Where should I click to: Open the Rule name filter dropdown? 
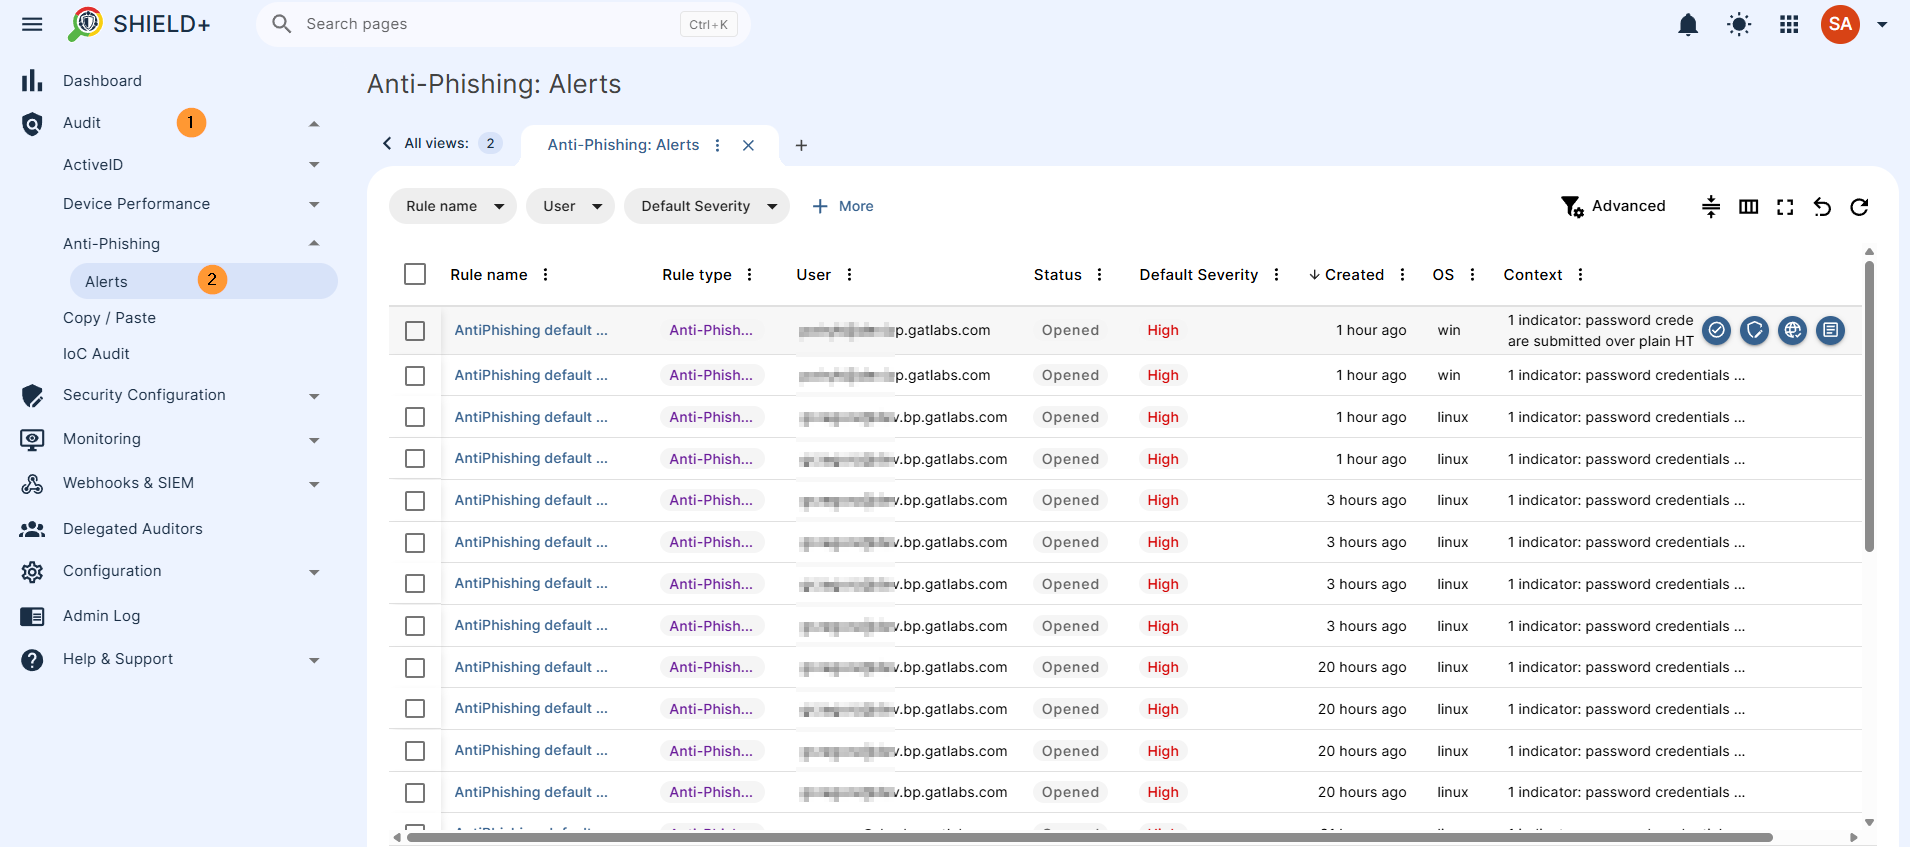[x=453, y=206]
